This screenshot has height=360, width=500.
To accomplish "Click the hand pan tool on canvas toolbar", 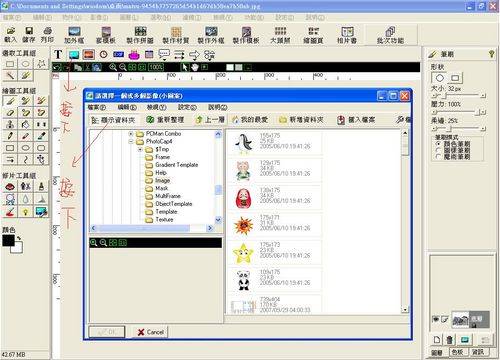I will point(194,67).
